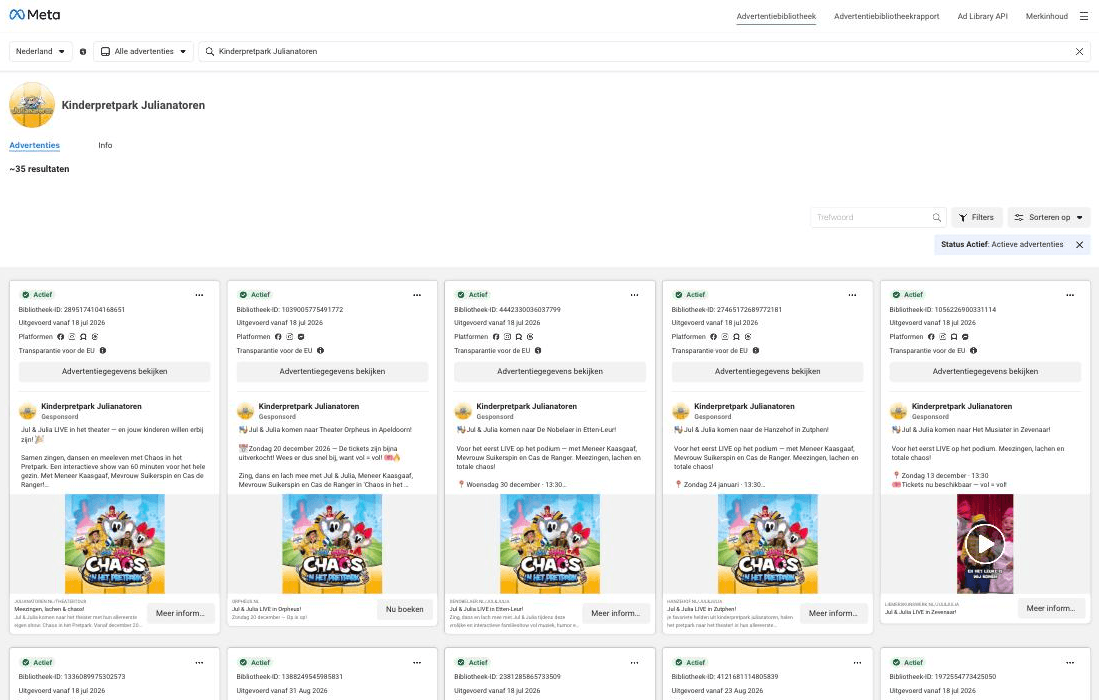Open the Filters button
Image resolution: width=1099 pixels, height=700 pixels.
click(976, 217)
